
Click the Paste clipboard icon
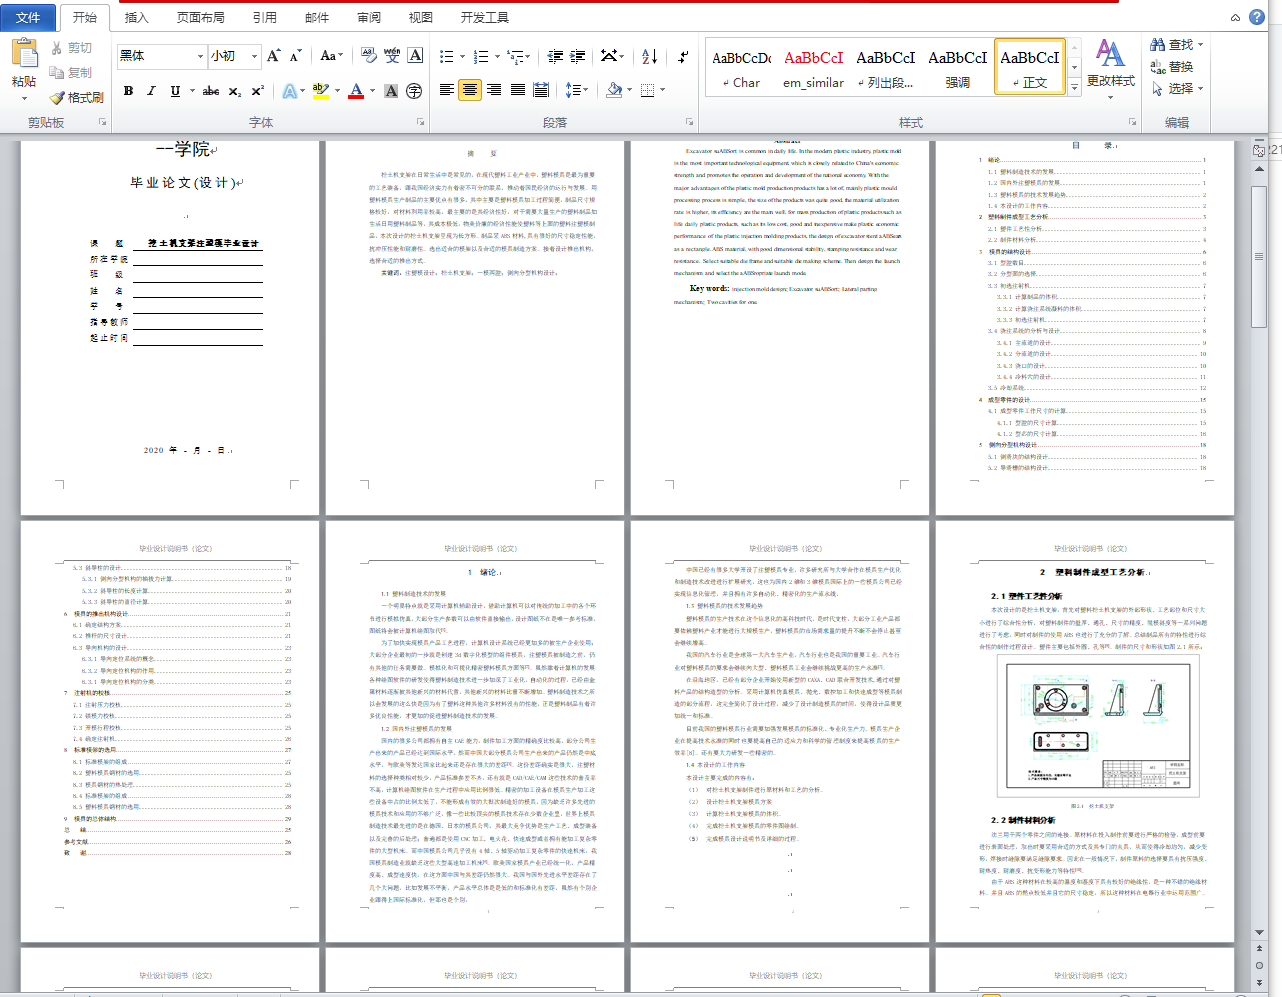(24, 53)
